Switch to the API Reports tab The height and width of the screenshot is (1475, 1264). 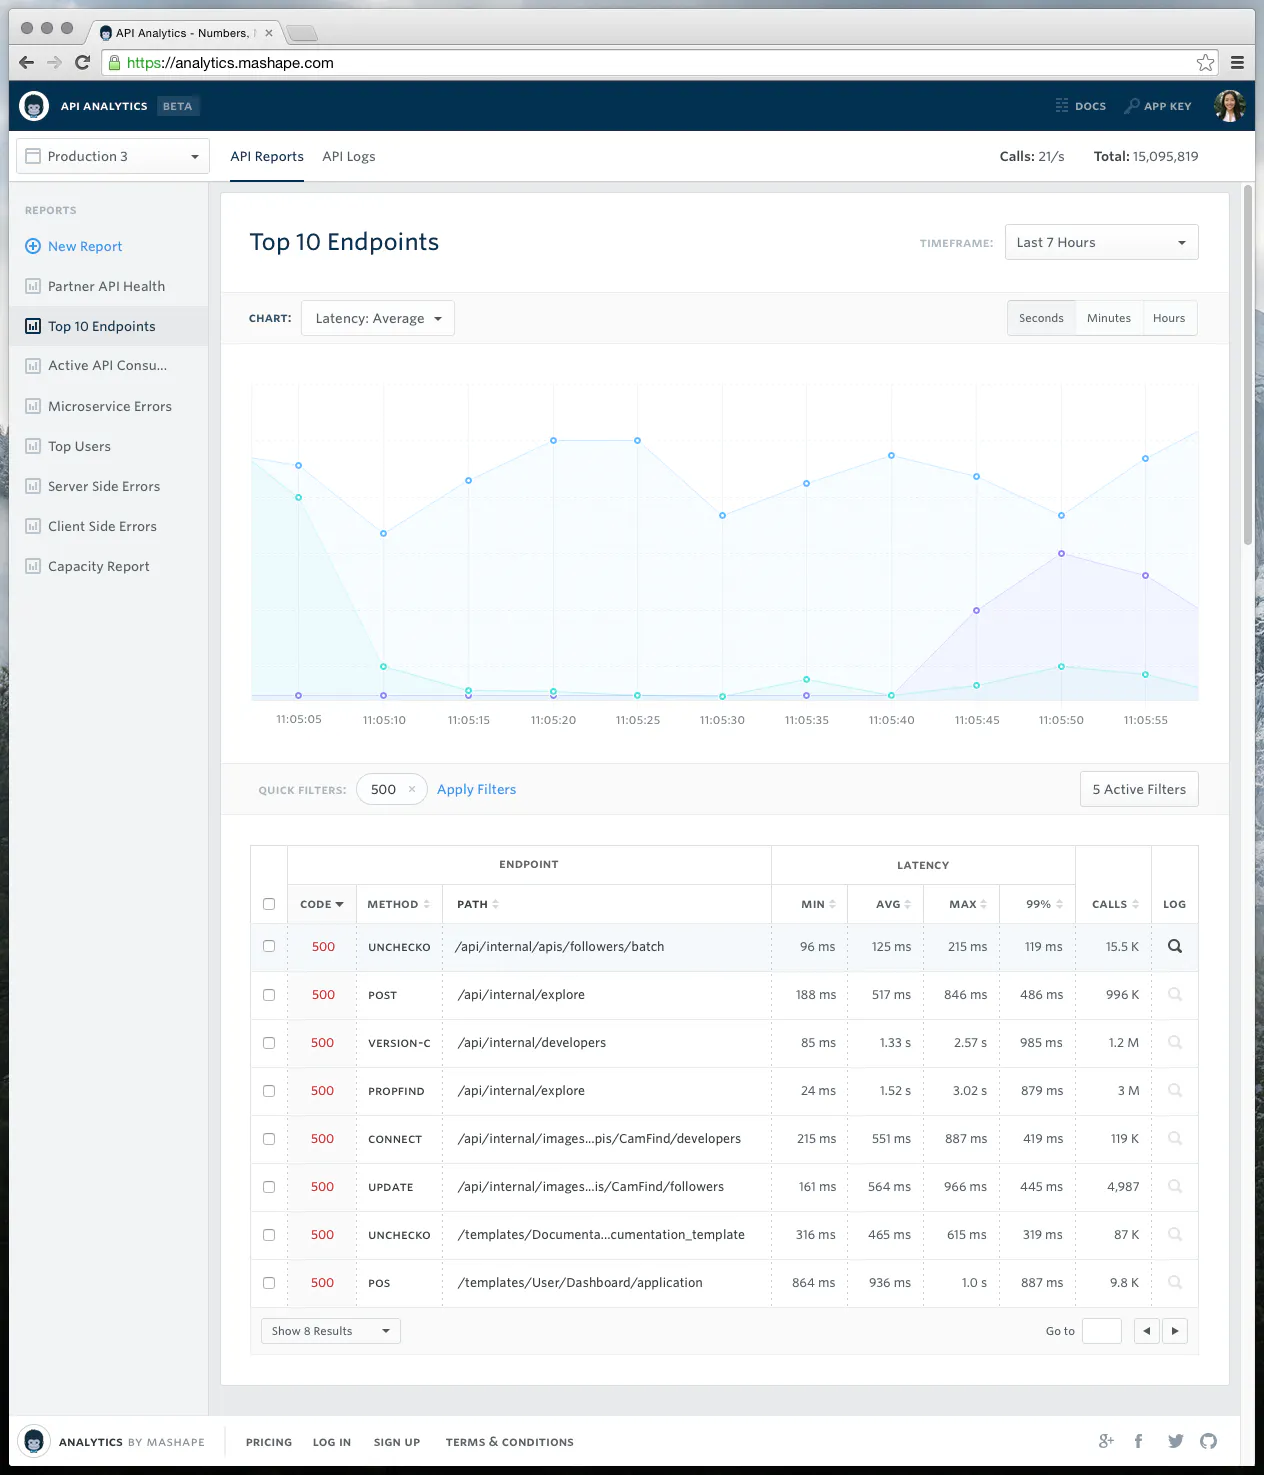coord(267,156)
